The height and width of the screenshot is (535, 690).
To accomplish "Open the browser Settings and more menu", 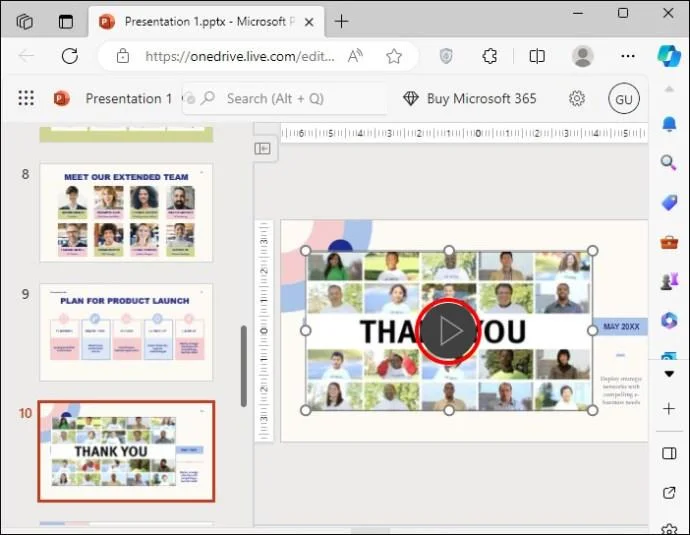I will tap(628, 56).
